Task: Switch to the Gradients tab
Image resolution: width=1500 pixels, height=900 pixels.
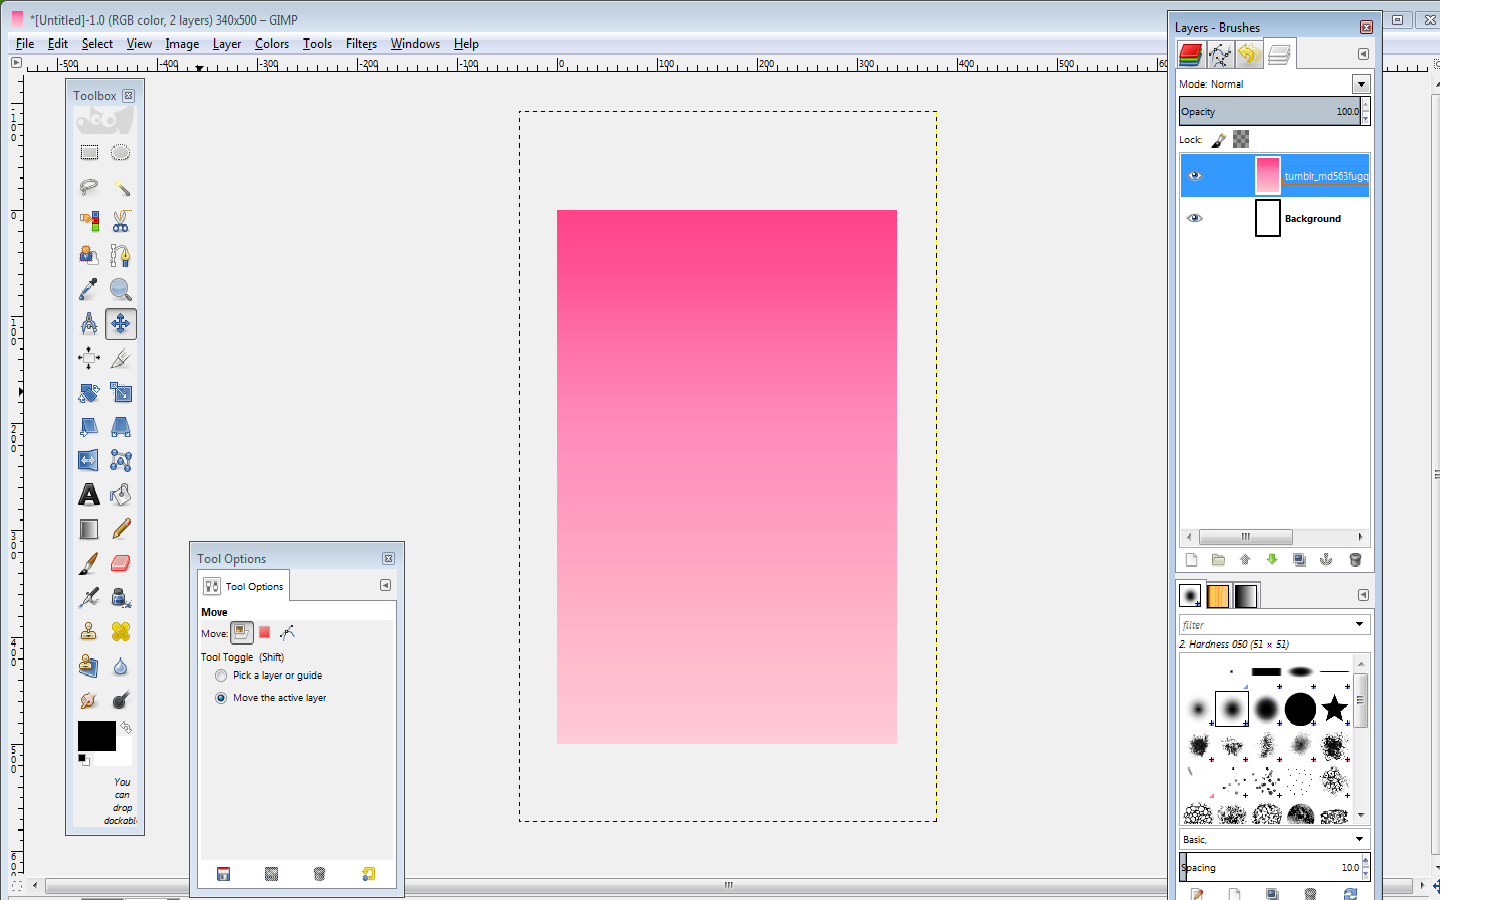Action: [1246, 596]
